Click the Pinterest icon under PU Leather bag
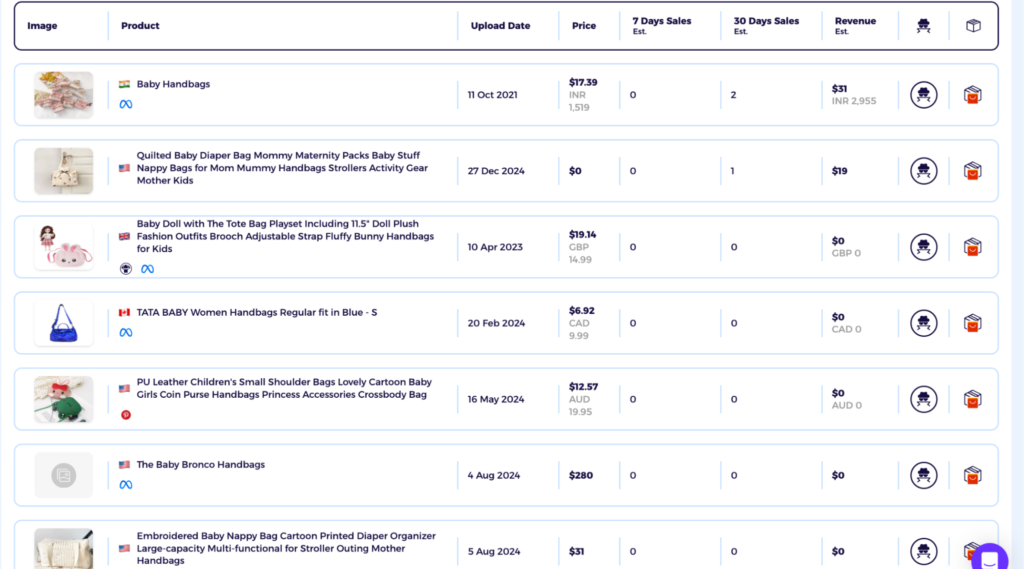Viewport: 1024px width, 569px height. [x=126, y=415]
